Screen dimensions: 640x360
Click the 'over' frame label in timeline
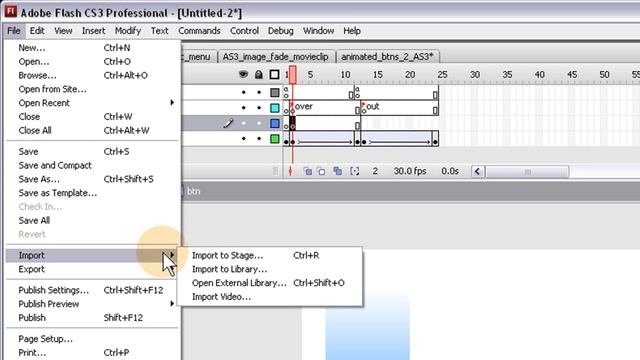304,107
